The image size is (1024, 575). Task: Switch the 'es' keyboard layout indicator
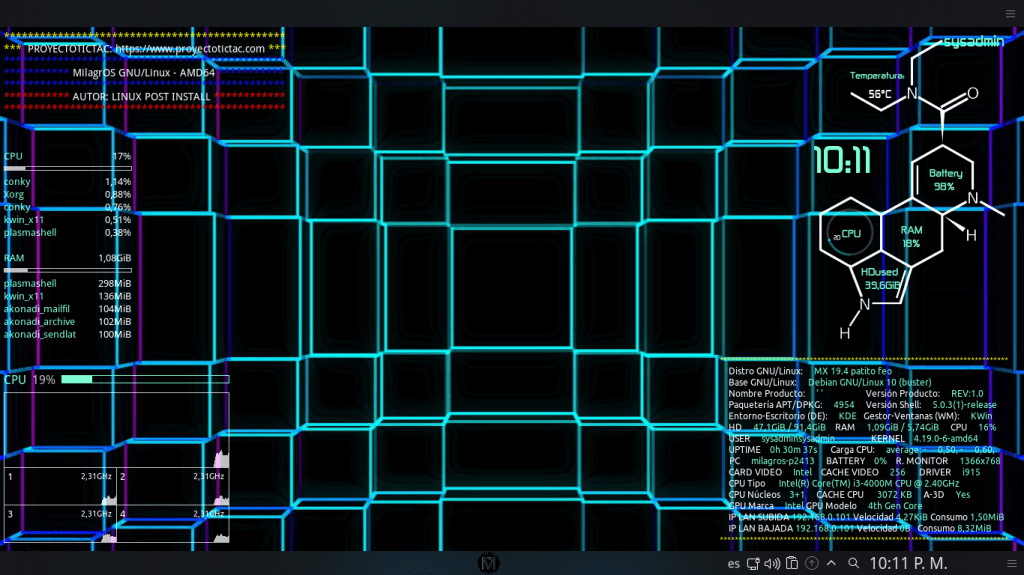[733, 563]
